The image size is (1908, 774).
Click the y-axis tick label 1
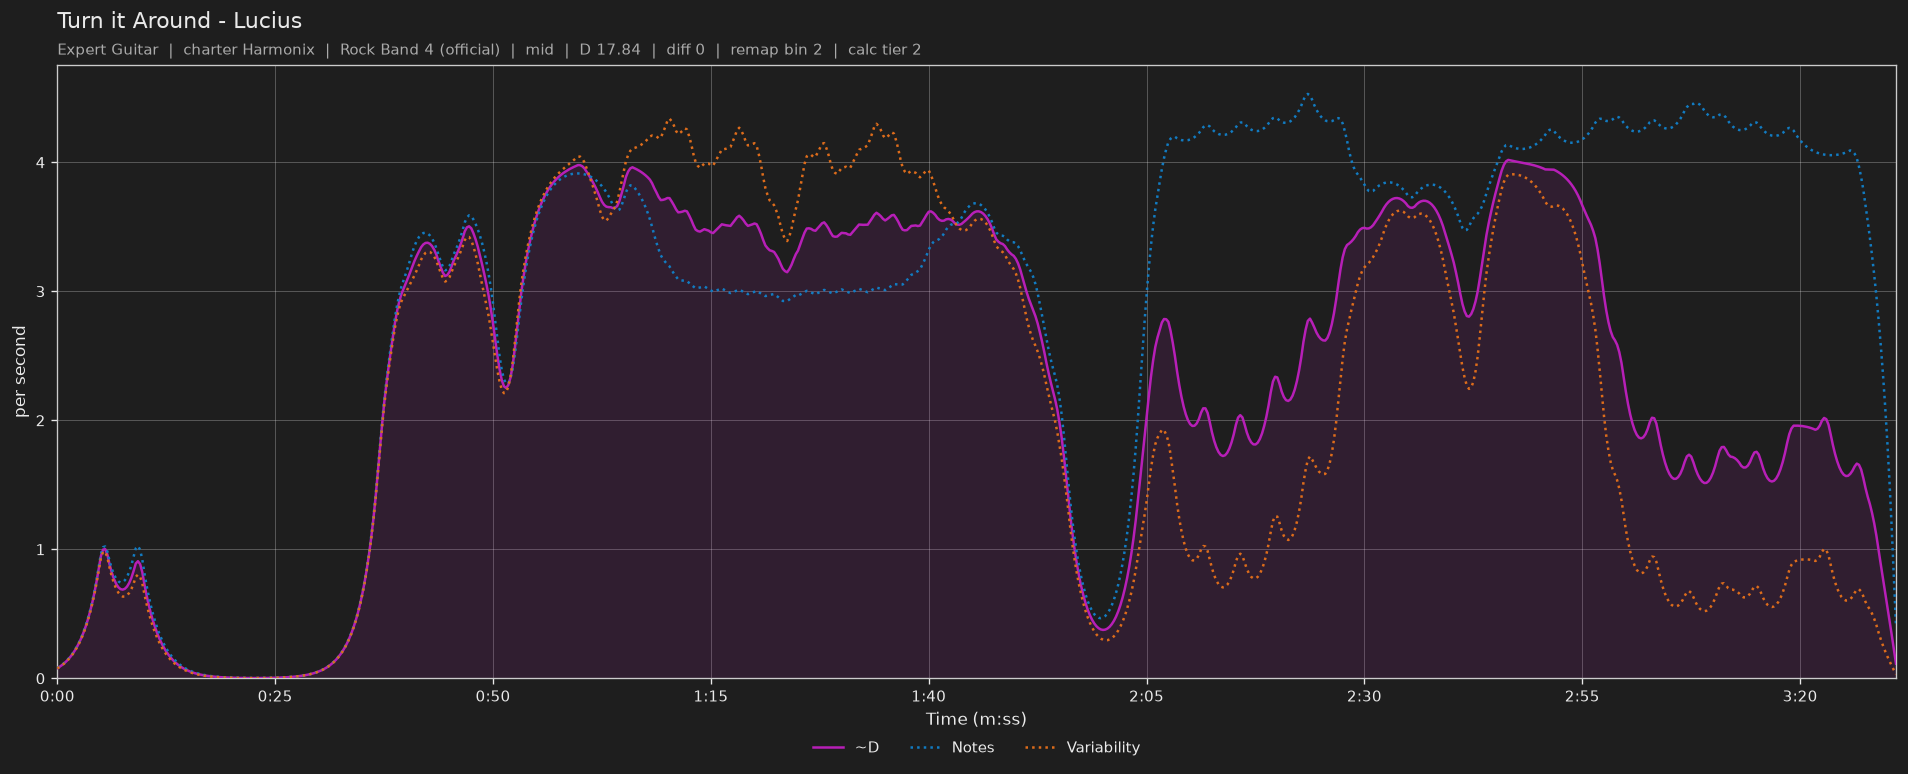click(42, 550)
